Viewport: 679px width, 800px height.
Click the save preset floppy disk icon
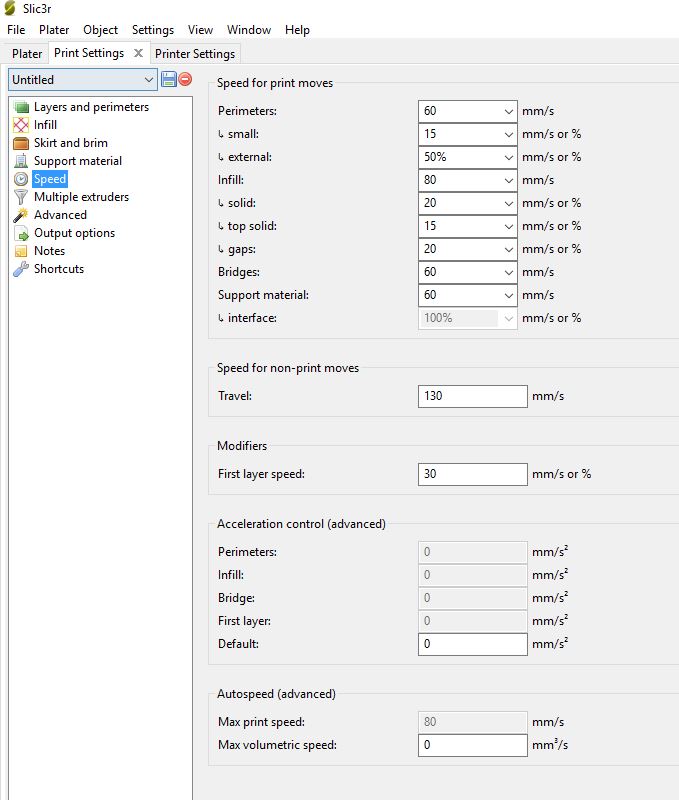coord(169,79)
